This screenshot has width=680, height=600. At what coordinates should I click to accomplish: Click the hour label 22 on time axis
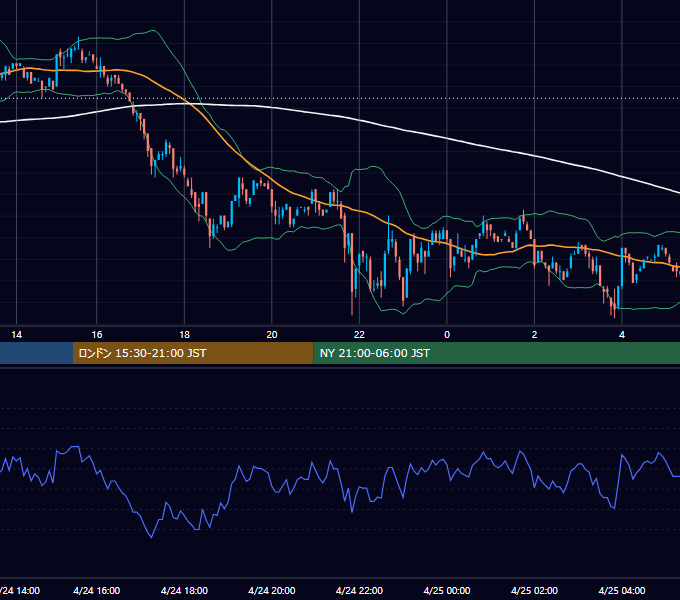359,335
